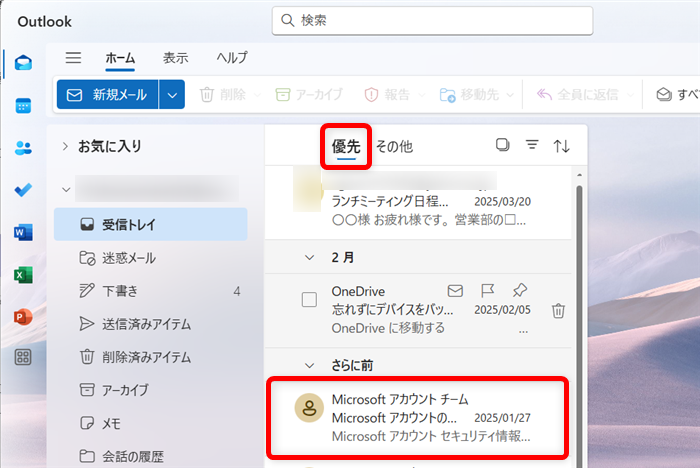The height and width of the screenshot is (468, 700).
Task: Open the 迷惑メール folder
Action: pyautogui.click(x=128, y=258)
